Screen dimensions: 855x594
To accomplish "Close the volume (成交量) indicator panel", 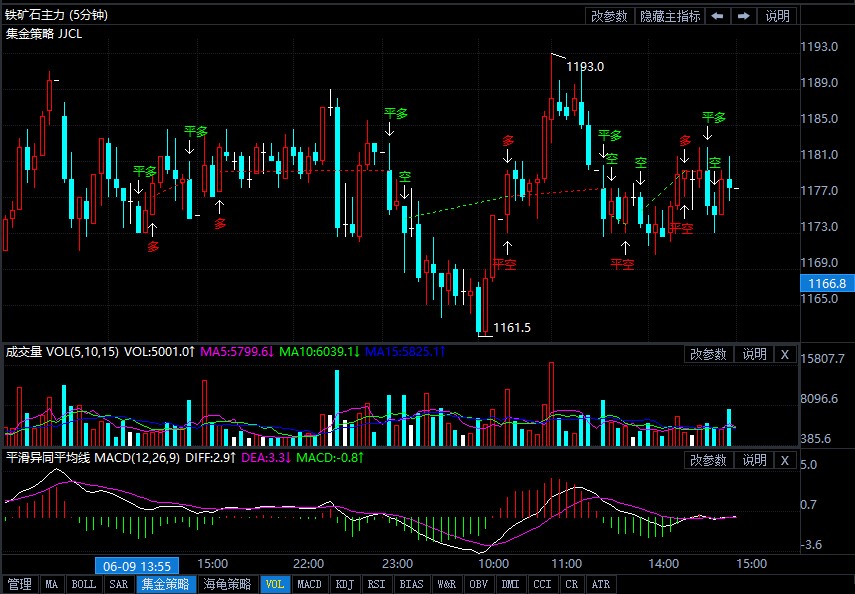I will click(785, 354).
